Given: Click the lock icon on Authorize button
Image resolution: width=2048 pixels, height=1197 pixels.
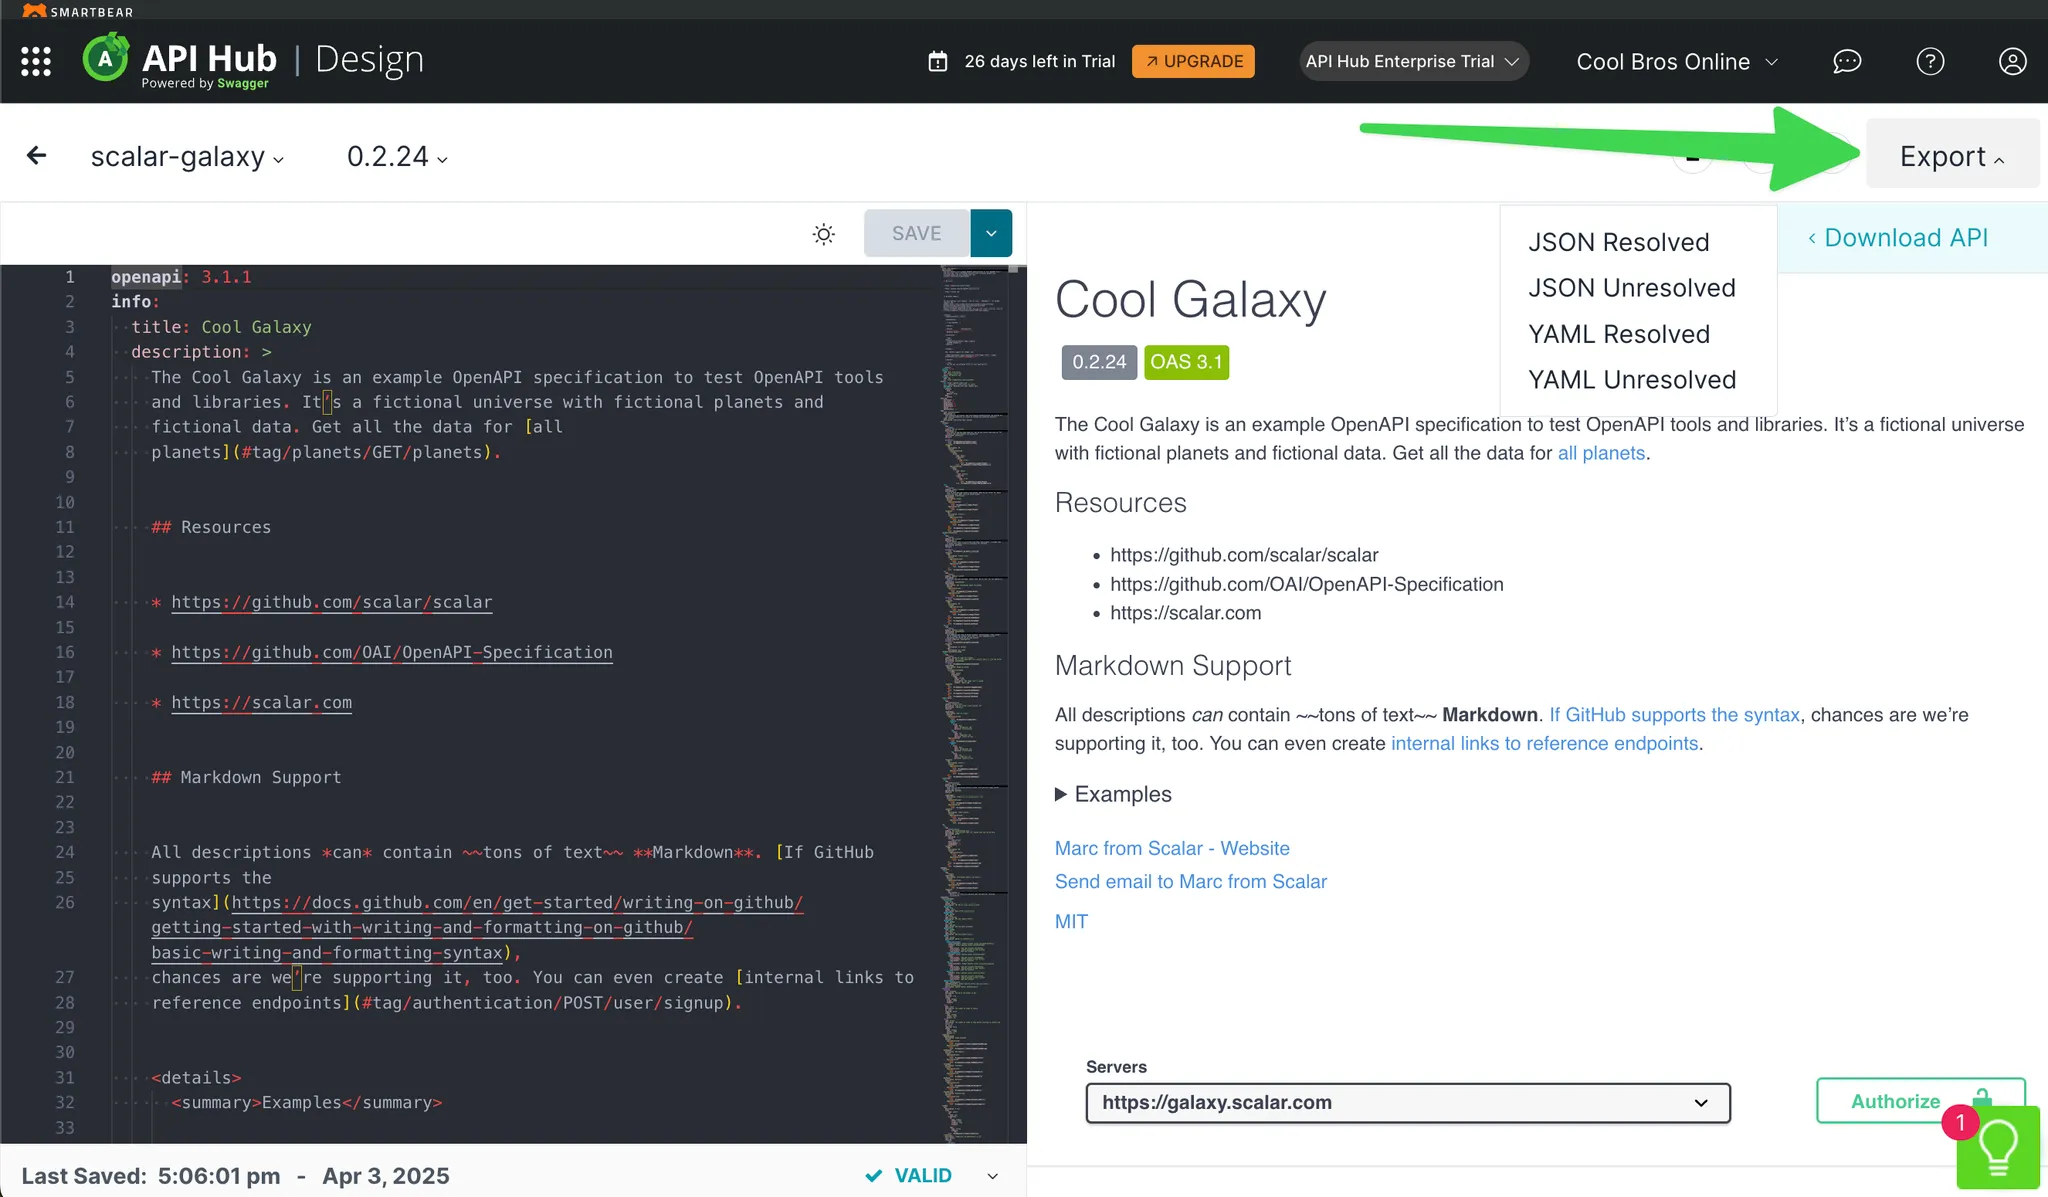Looking at the screenshot, I should coord(1982,1100).
